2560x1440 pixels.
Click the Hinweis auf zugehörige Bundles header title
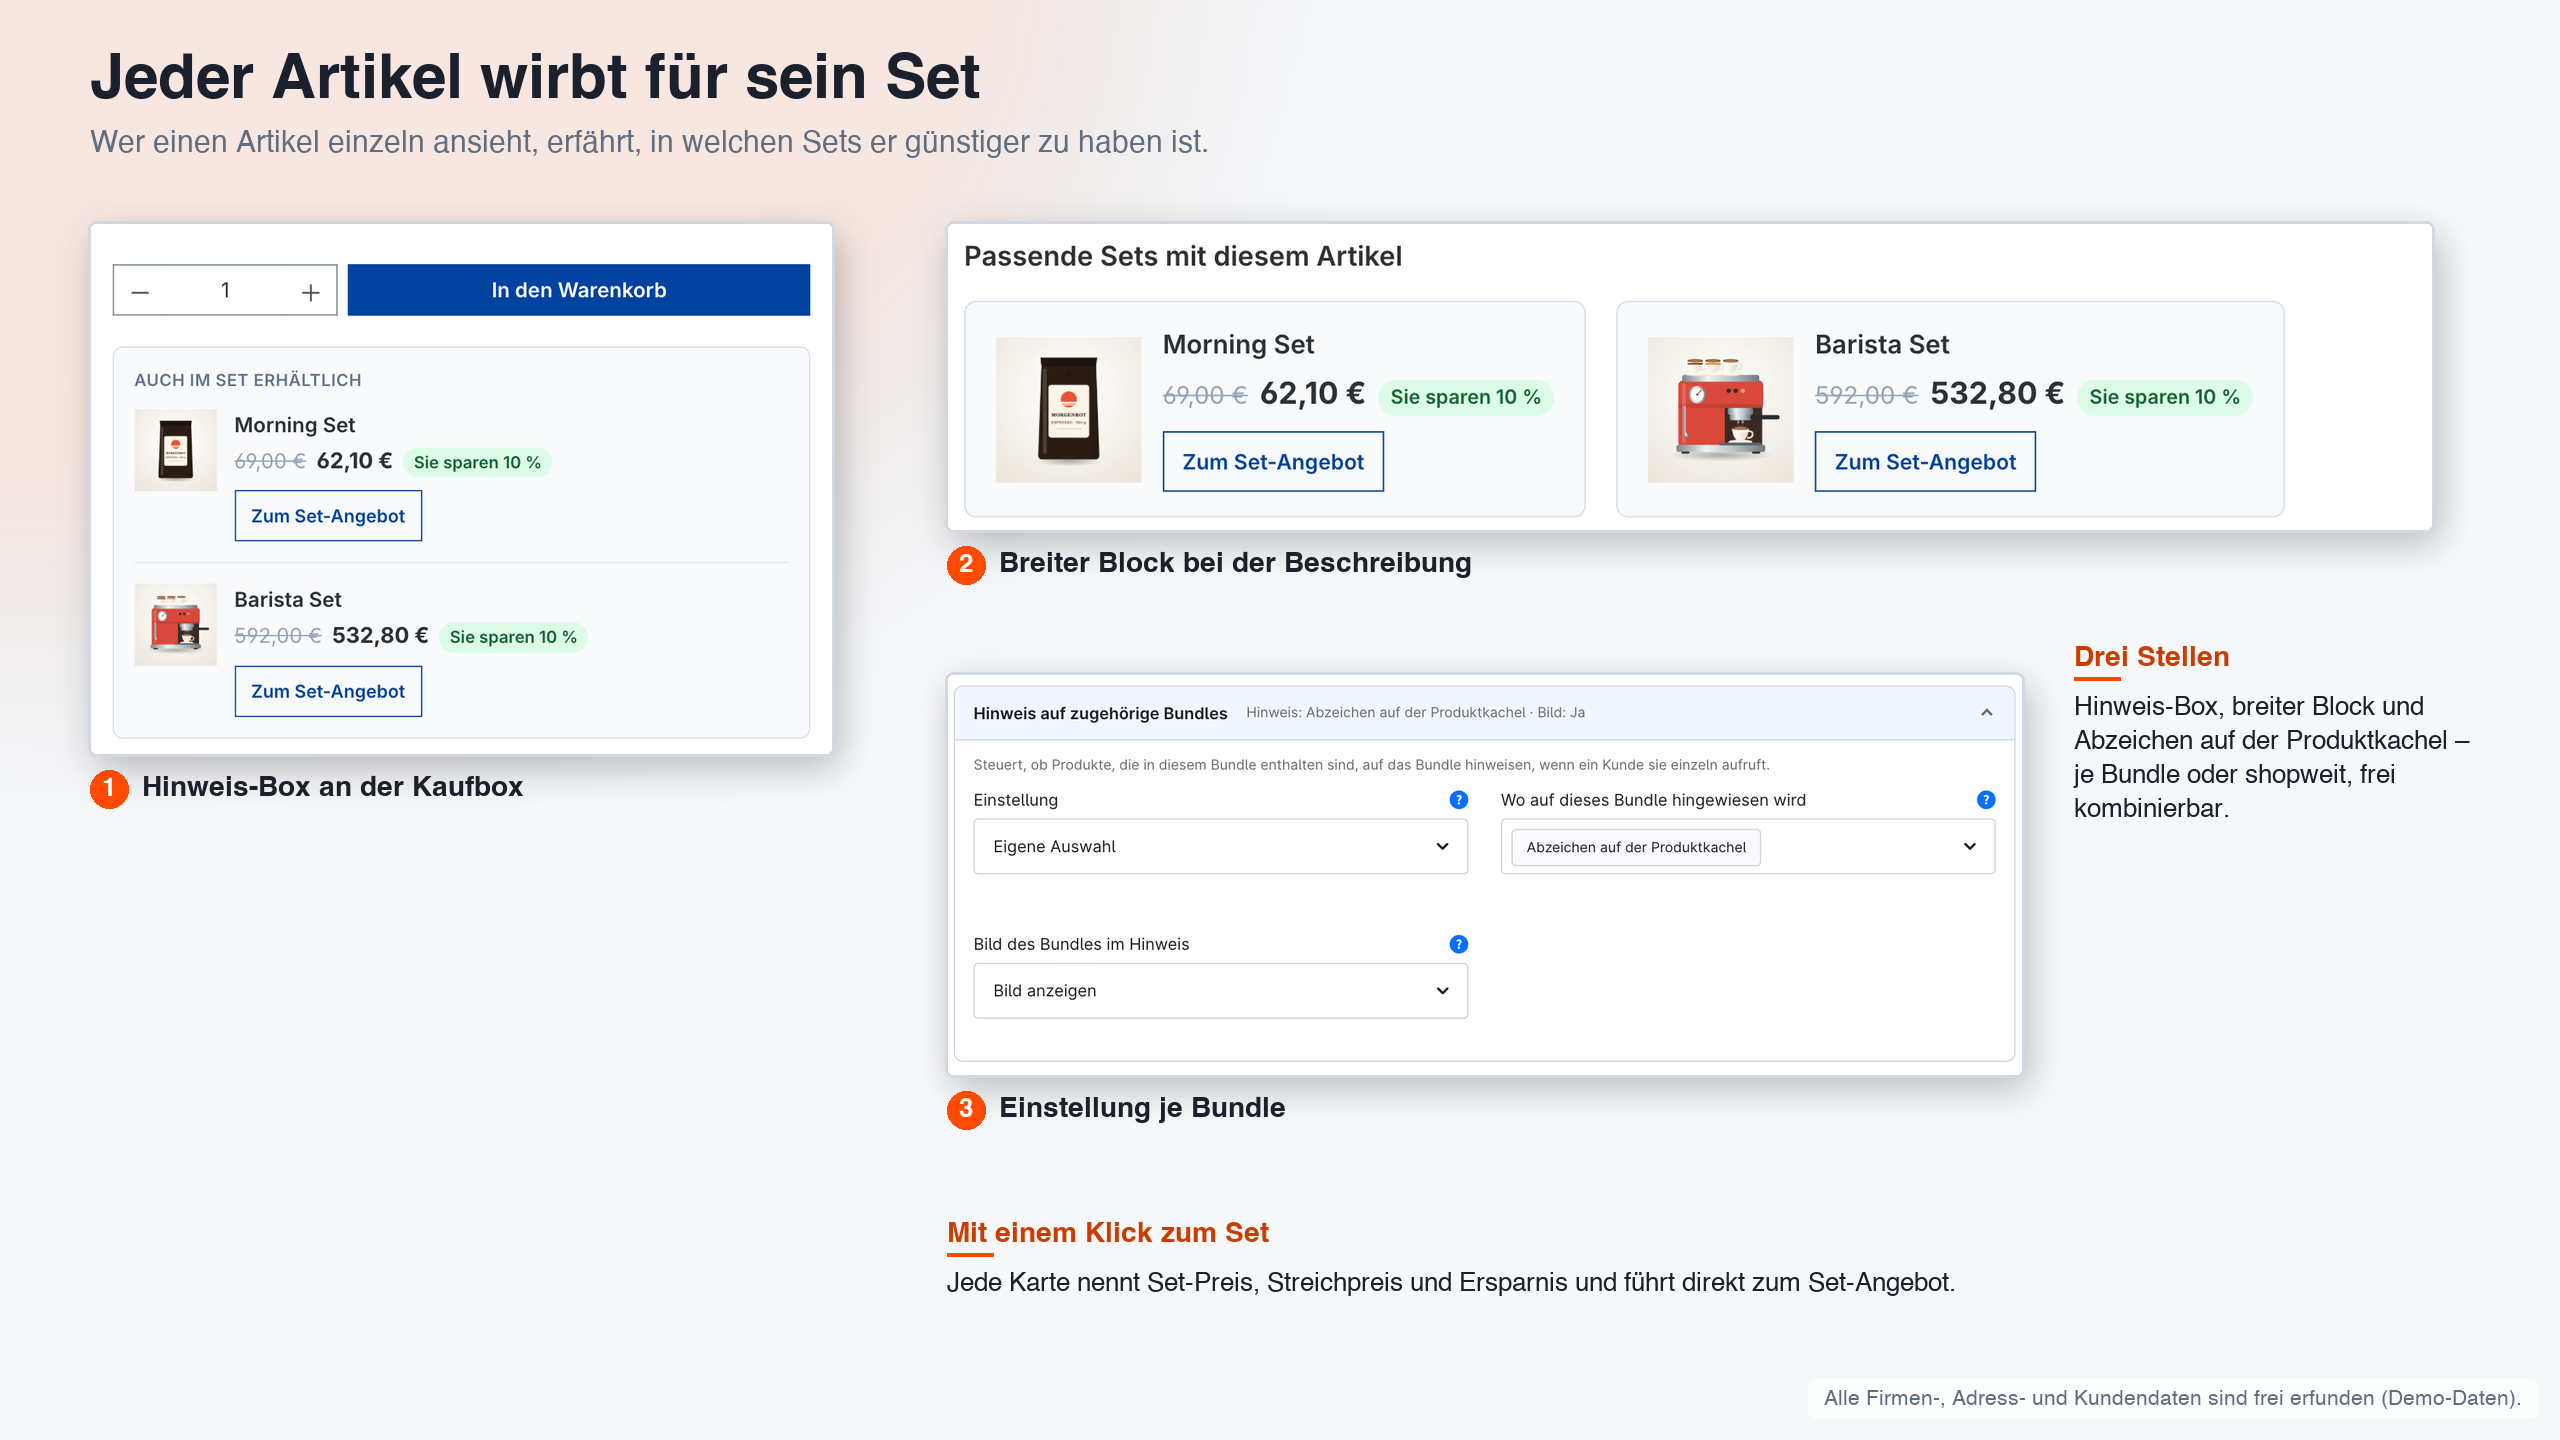pyautogui.click(x=1100, y=713)
